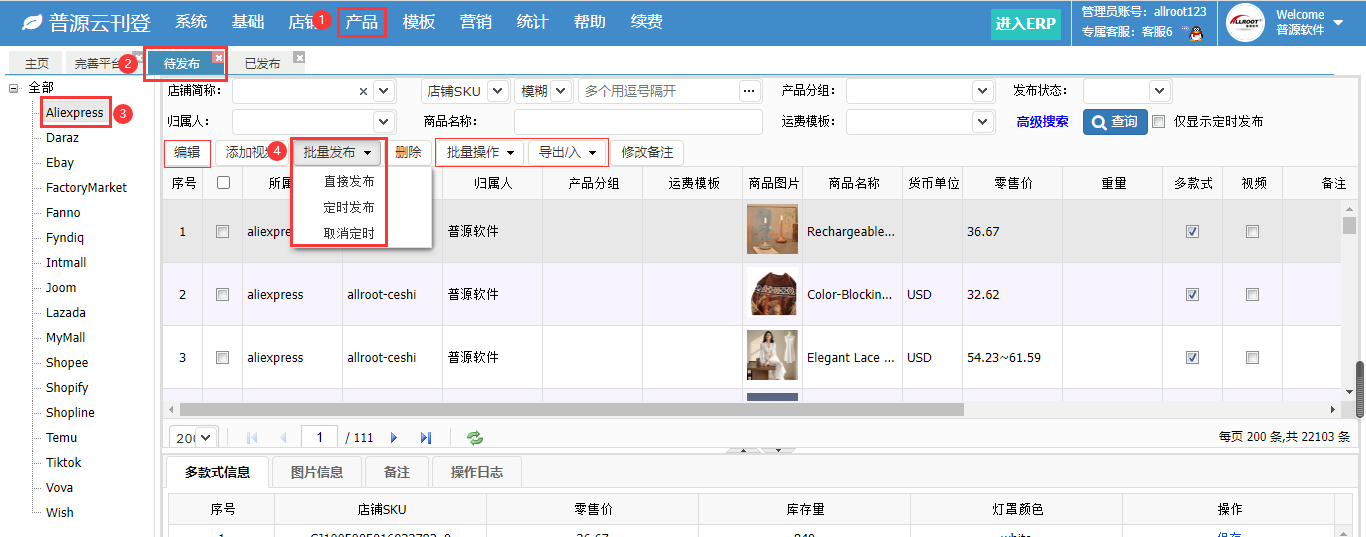Click the green refresh icon in pager
Screen dimensions: 1366x537
click(x=475, y=438)
